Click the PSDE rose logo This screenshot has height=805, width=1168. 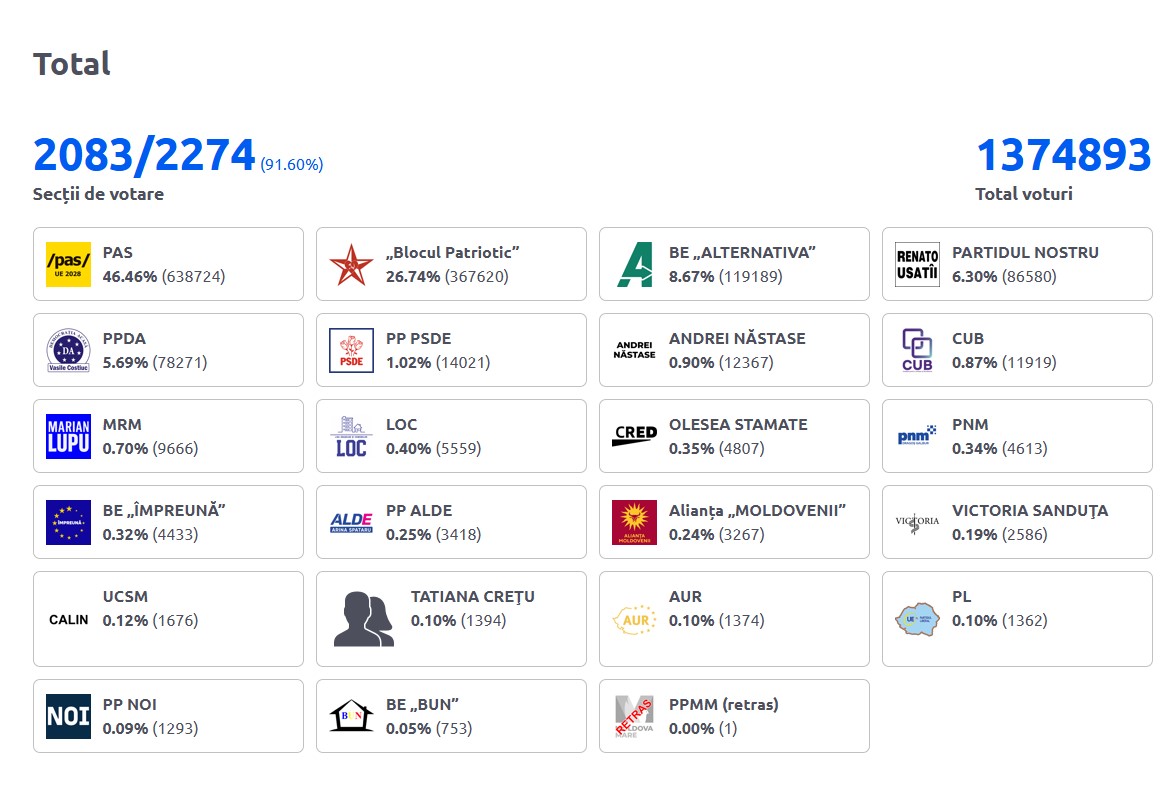(x=351, y=350)
